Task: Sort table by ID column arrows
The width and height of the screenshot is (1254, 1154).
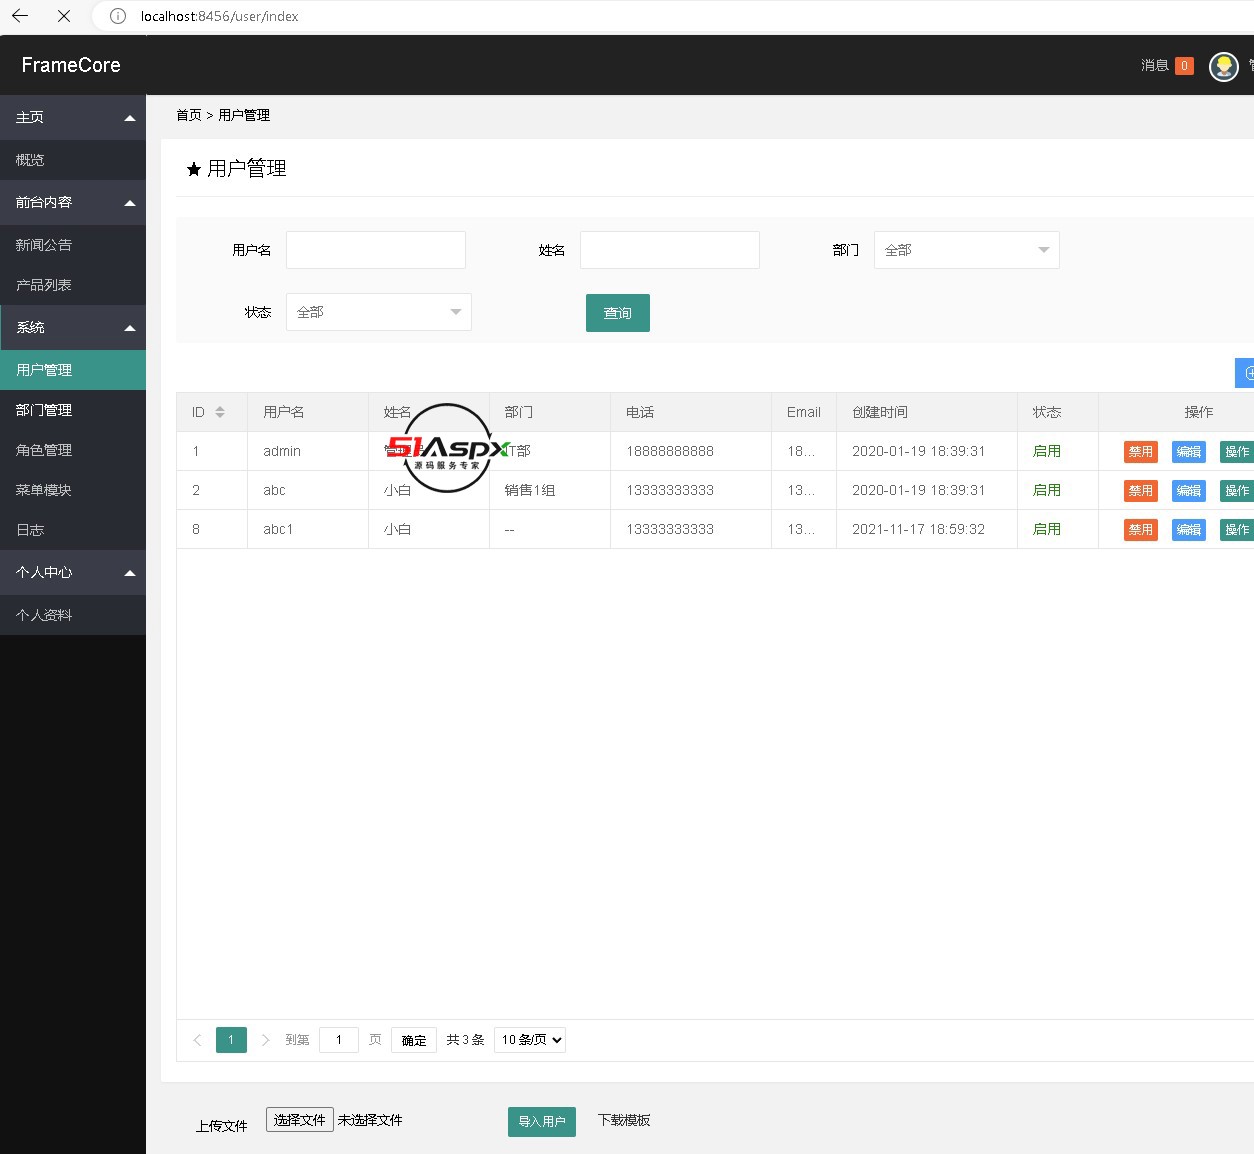Action: click(220, 412)
